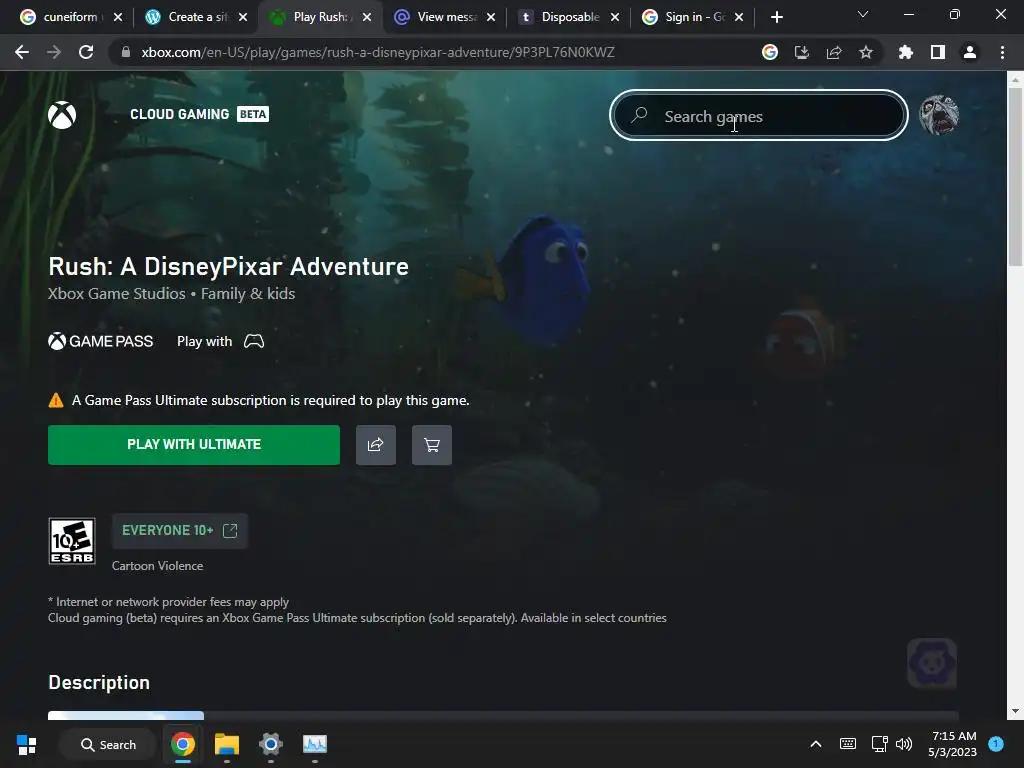Click the CLOUD GAMING label
Screen dimensions: 1024x768
pyautogui.click(x=180, y=114)
